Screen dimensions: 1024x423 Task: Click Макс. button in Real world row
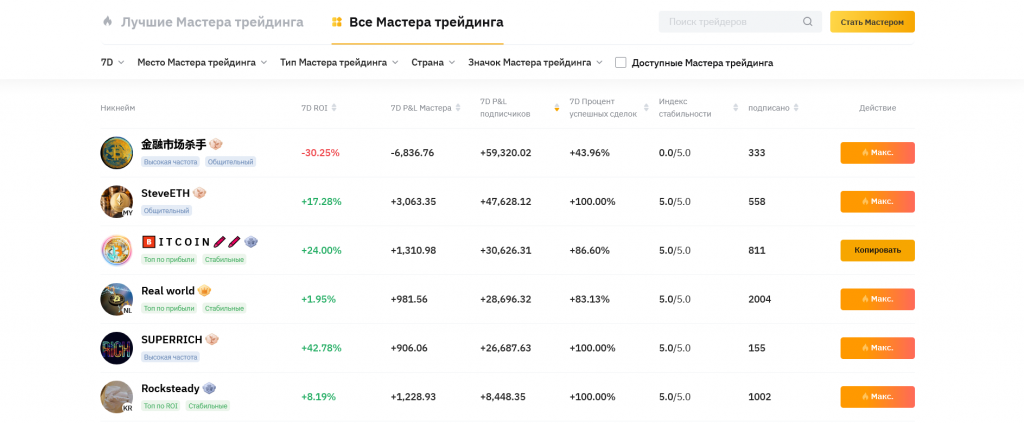pos(877,299)
